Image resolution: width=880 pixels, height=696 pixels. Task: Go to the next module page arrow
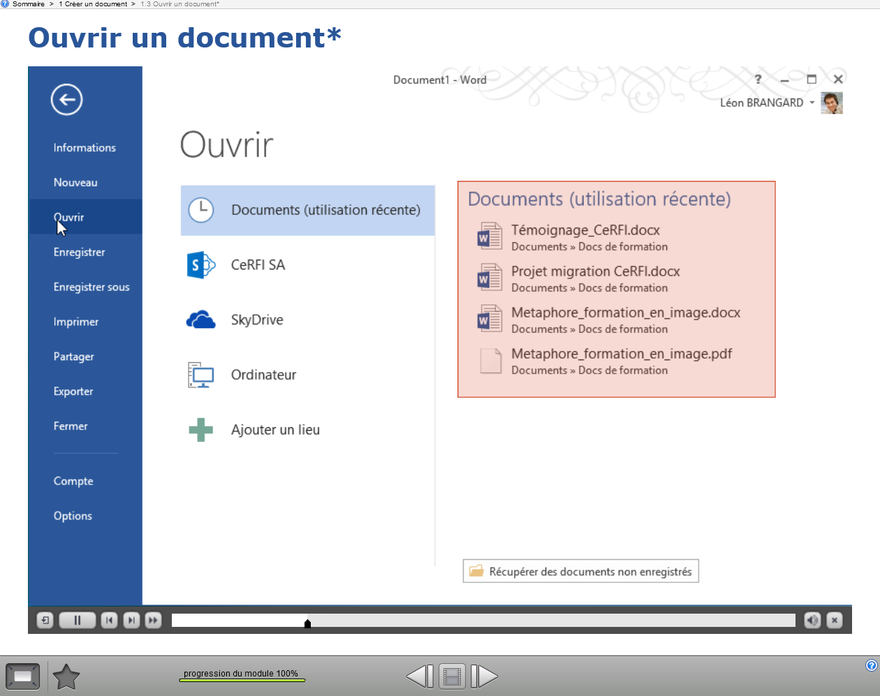[484, 677]
